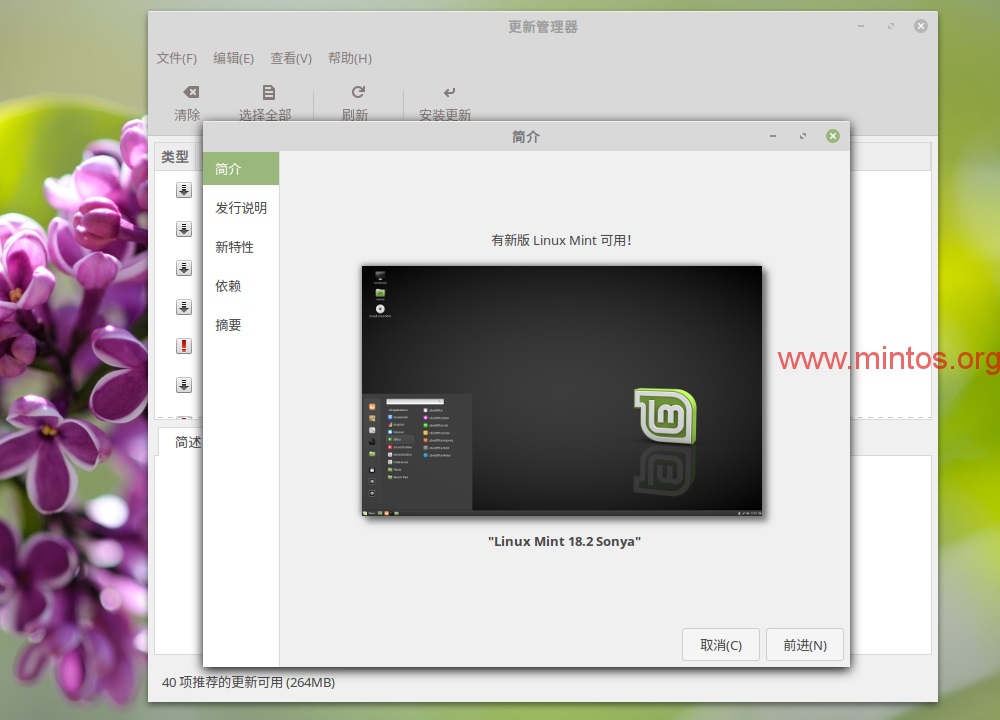
Task: Open the 编辑(E) menu in Update Manager
Action: 233,59
